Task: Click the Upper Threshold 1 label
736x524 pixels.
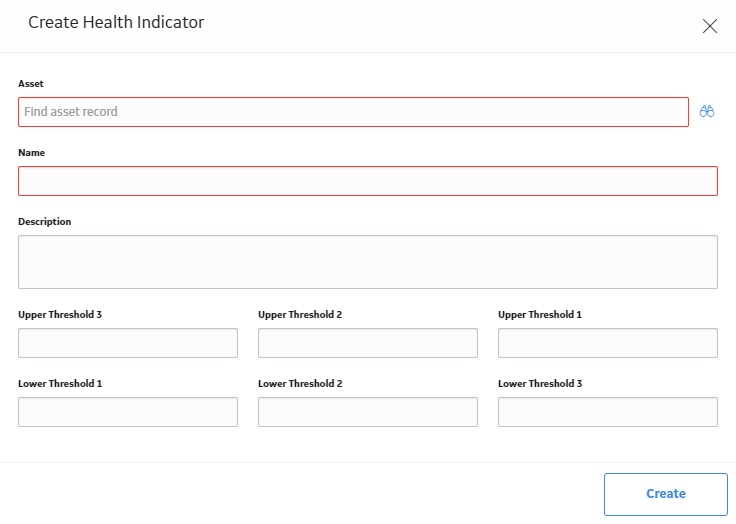Action: tap(540, 315)
